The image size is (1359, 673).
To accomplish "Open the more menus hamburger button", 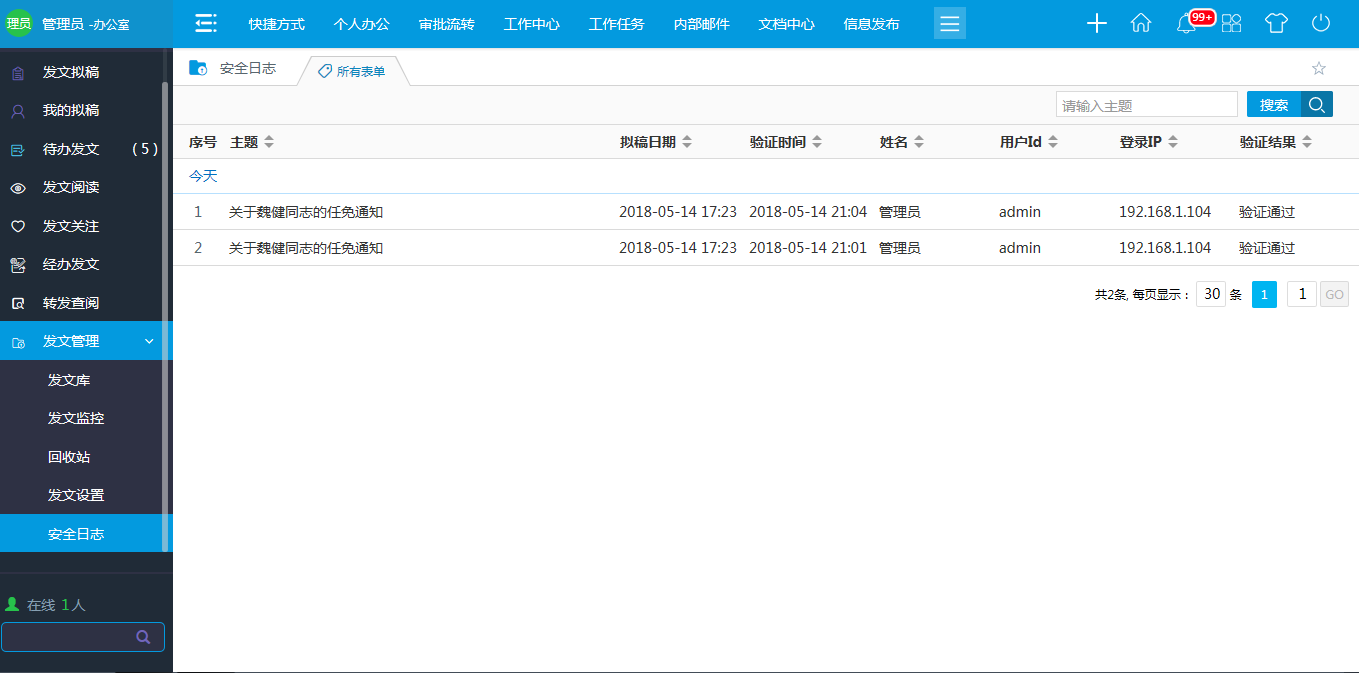I will [949, 24].
